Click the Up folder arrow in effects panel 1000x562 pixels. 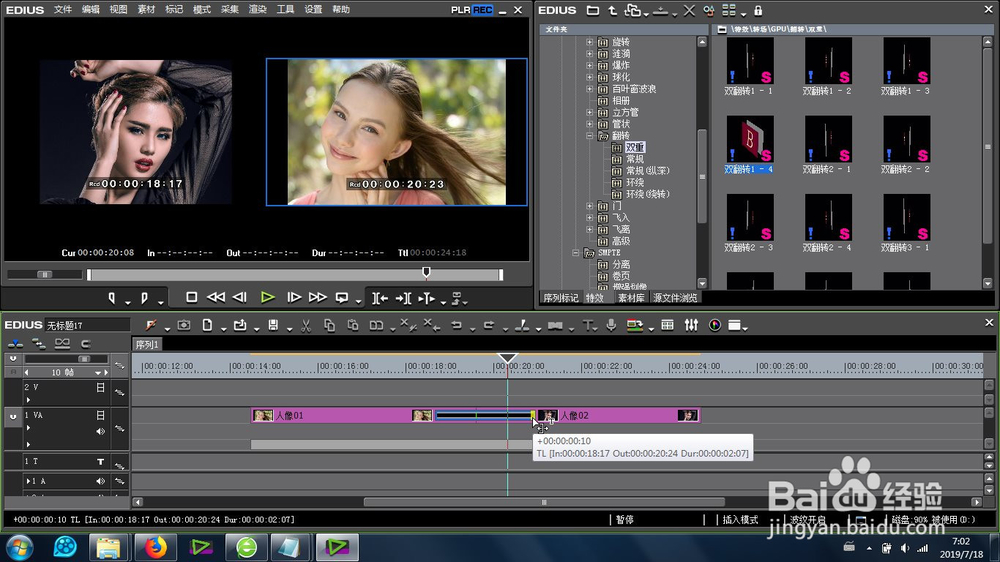[x=612, y=11]
